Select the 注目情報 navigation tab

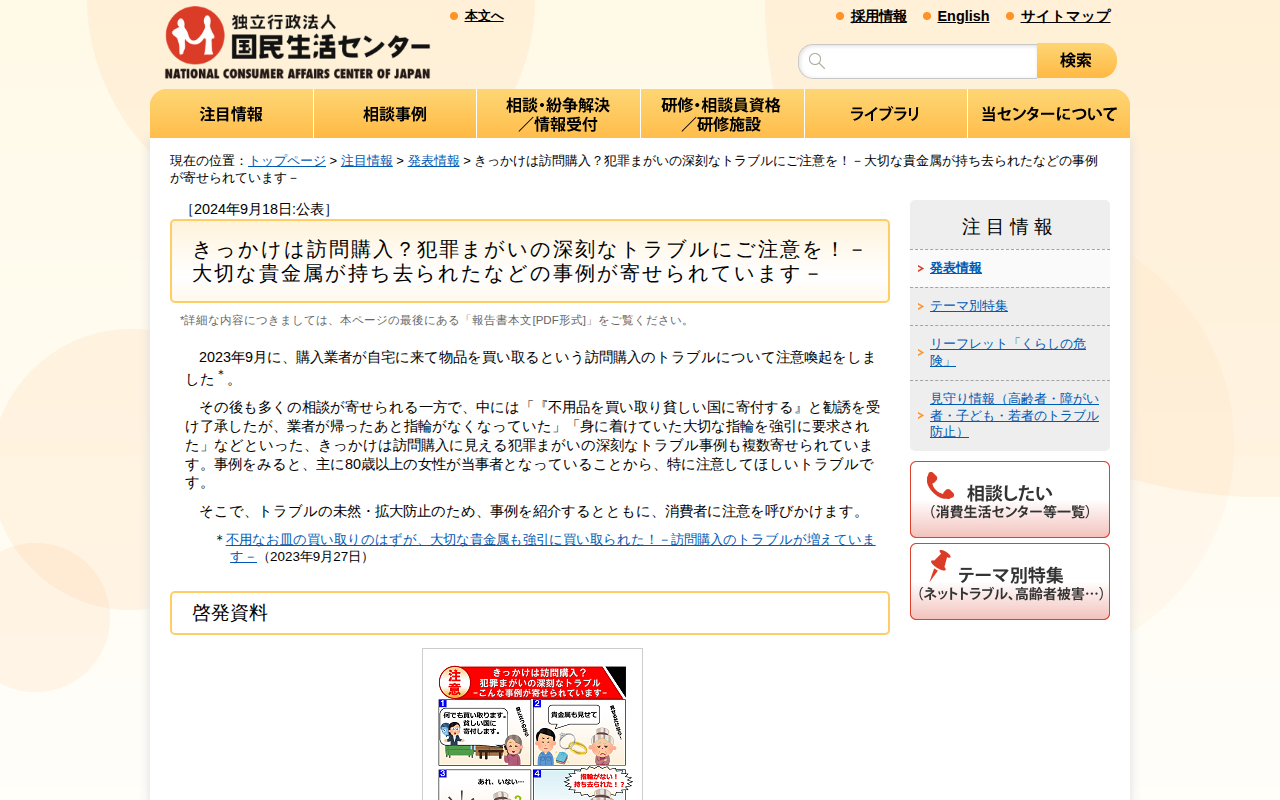pos(231,113)
